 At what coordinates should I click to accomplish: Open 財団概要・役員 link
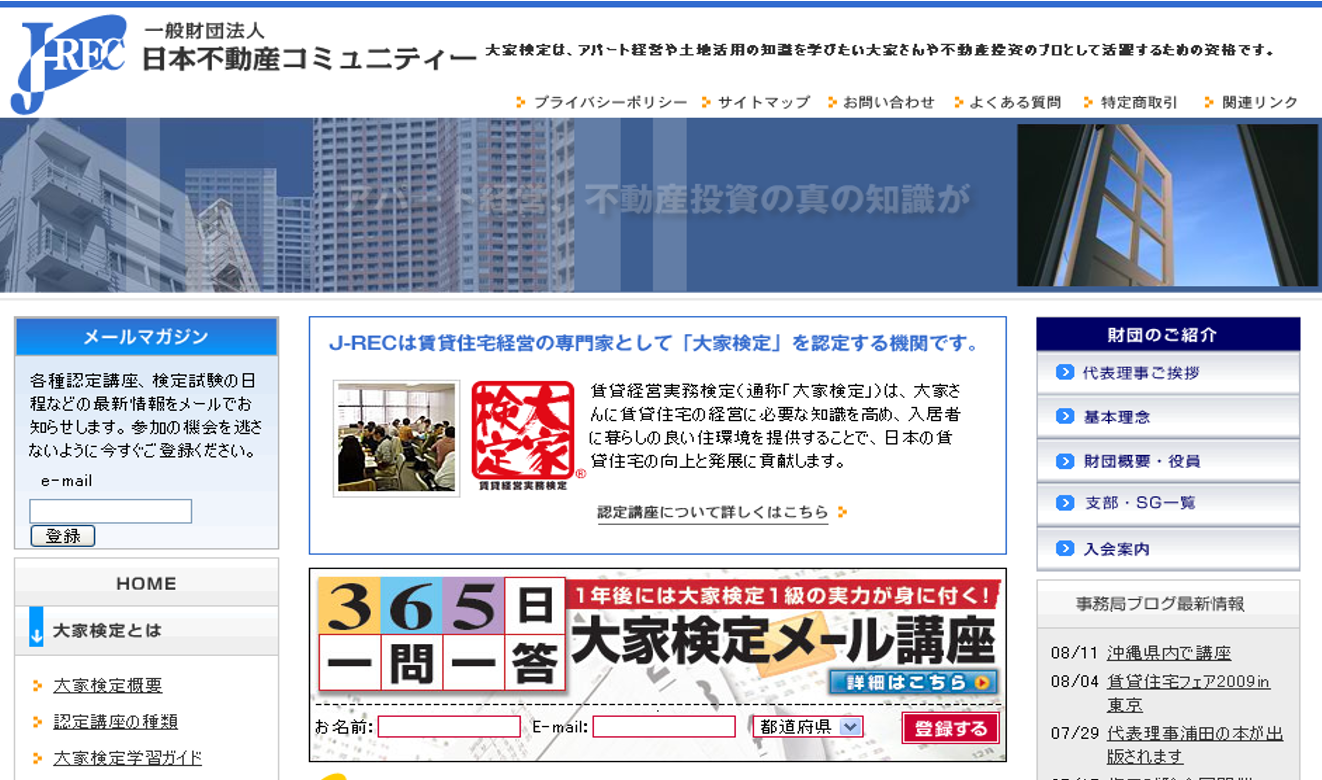point(1141,461)
